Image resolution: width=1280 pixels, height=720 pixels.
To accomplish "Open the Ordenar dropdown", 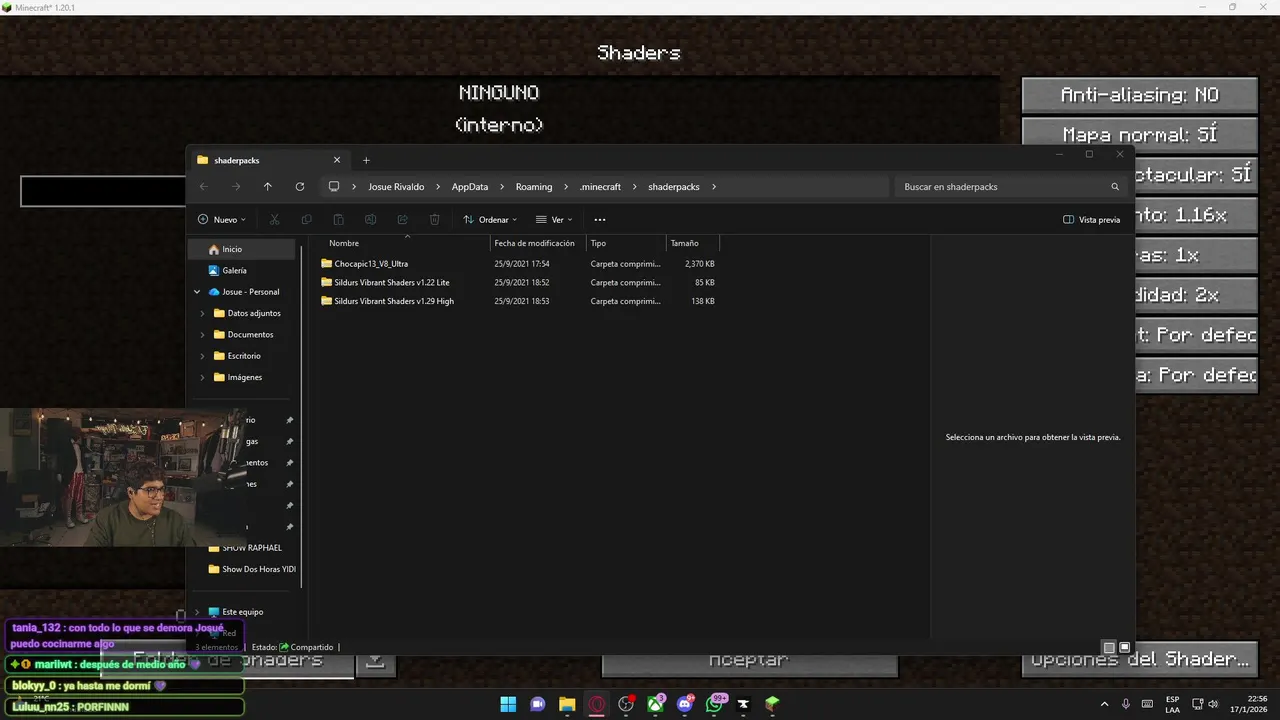I will coord(490,219).
